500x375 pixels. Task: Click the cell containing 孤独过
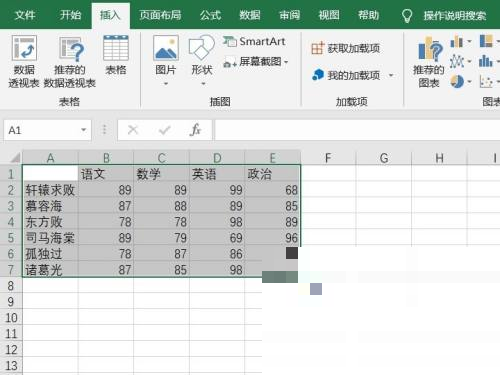(x=50, y=254)
